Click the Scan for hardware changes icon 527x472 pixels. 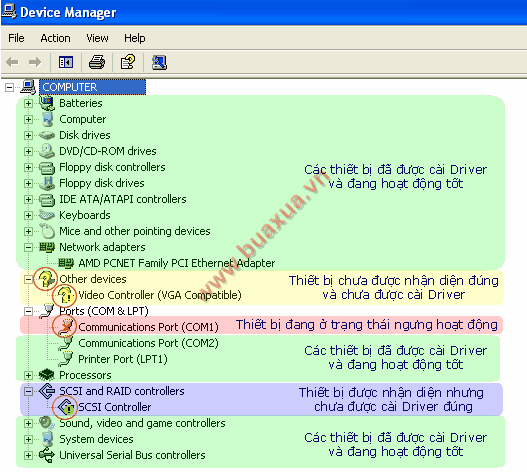pos(159,62)
